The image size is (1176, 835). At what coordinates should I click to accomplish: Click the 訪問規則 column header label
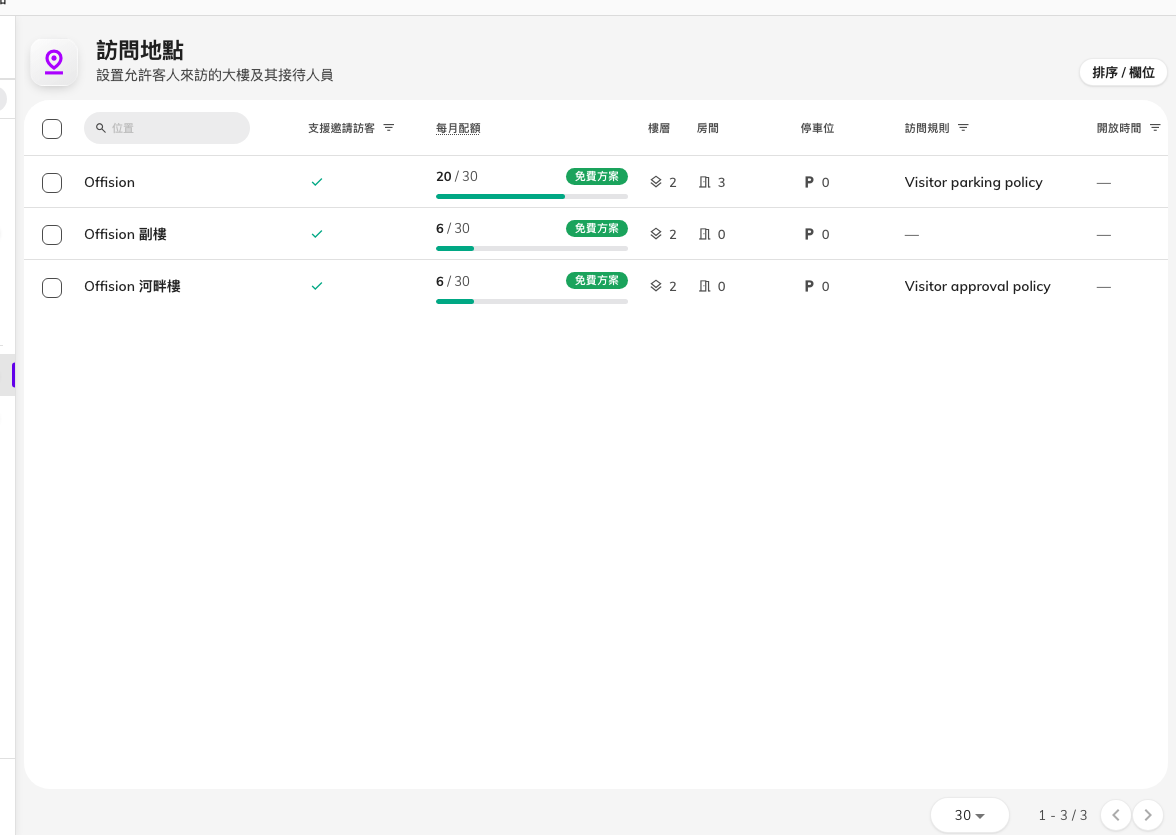927,128
